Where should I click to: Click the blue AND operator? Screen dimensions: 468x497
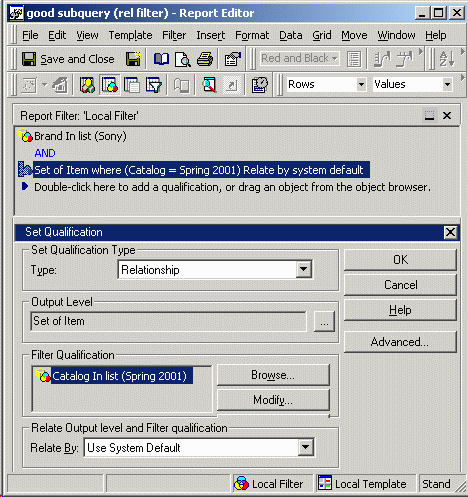click(45, 153)
